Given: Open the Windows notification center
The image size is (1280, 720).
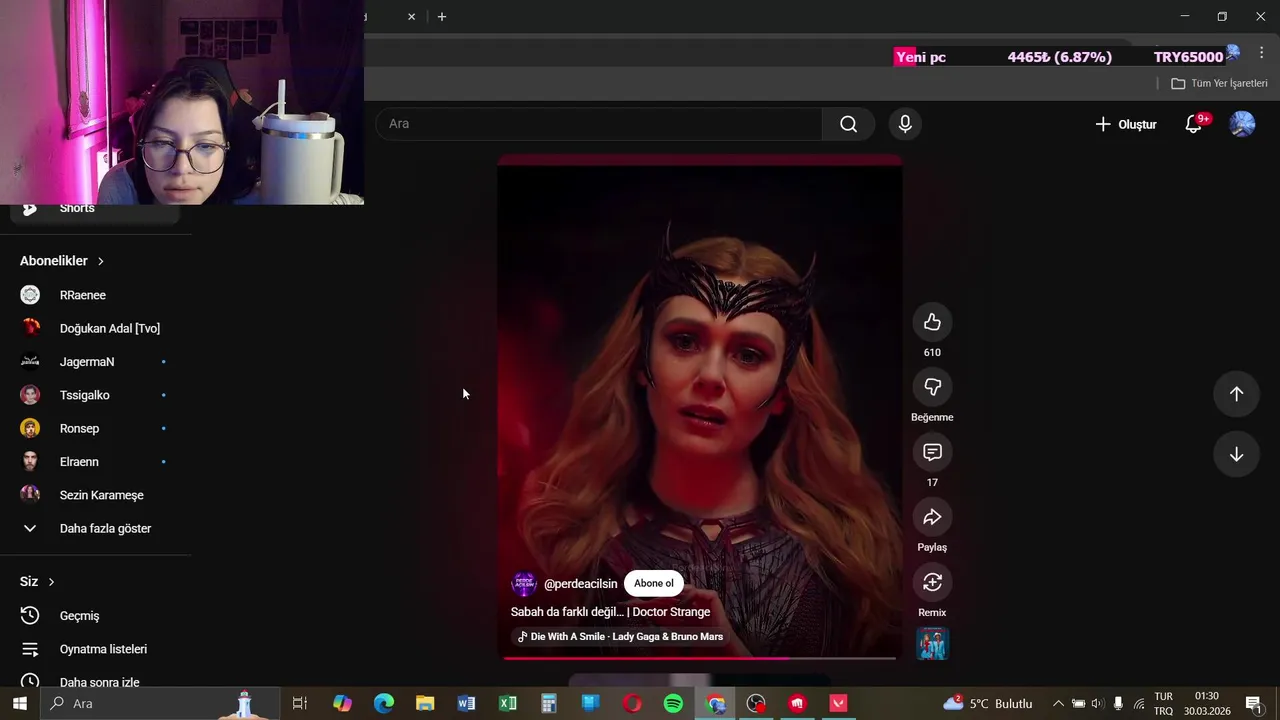Looking at the screenshot, I should (1254, 704).
